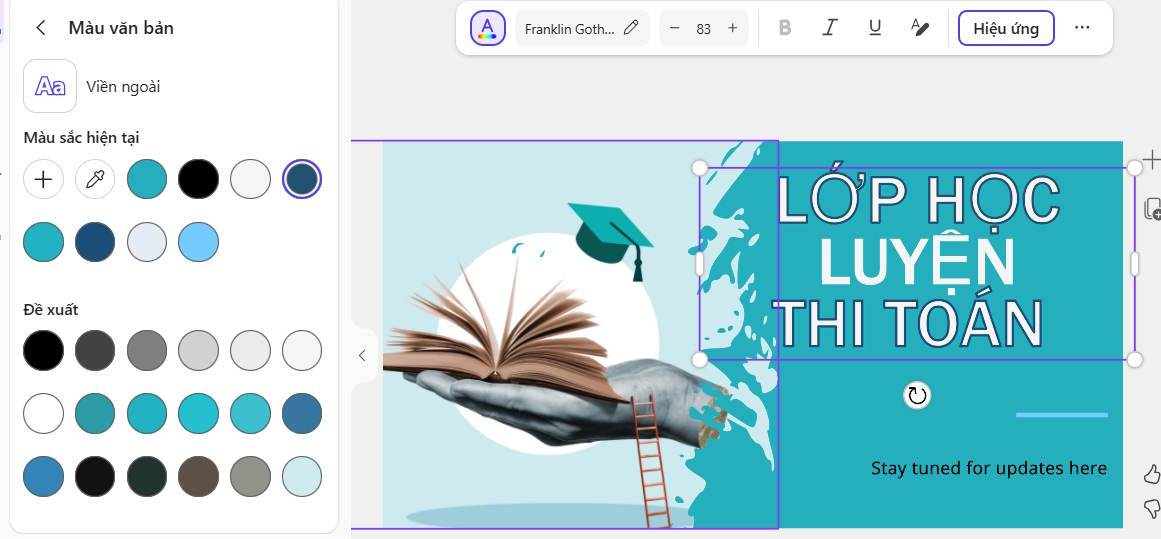
Task: Click the Hiệu ứng effects button
Action: [x=1005, y=28]
